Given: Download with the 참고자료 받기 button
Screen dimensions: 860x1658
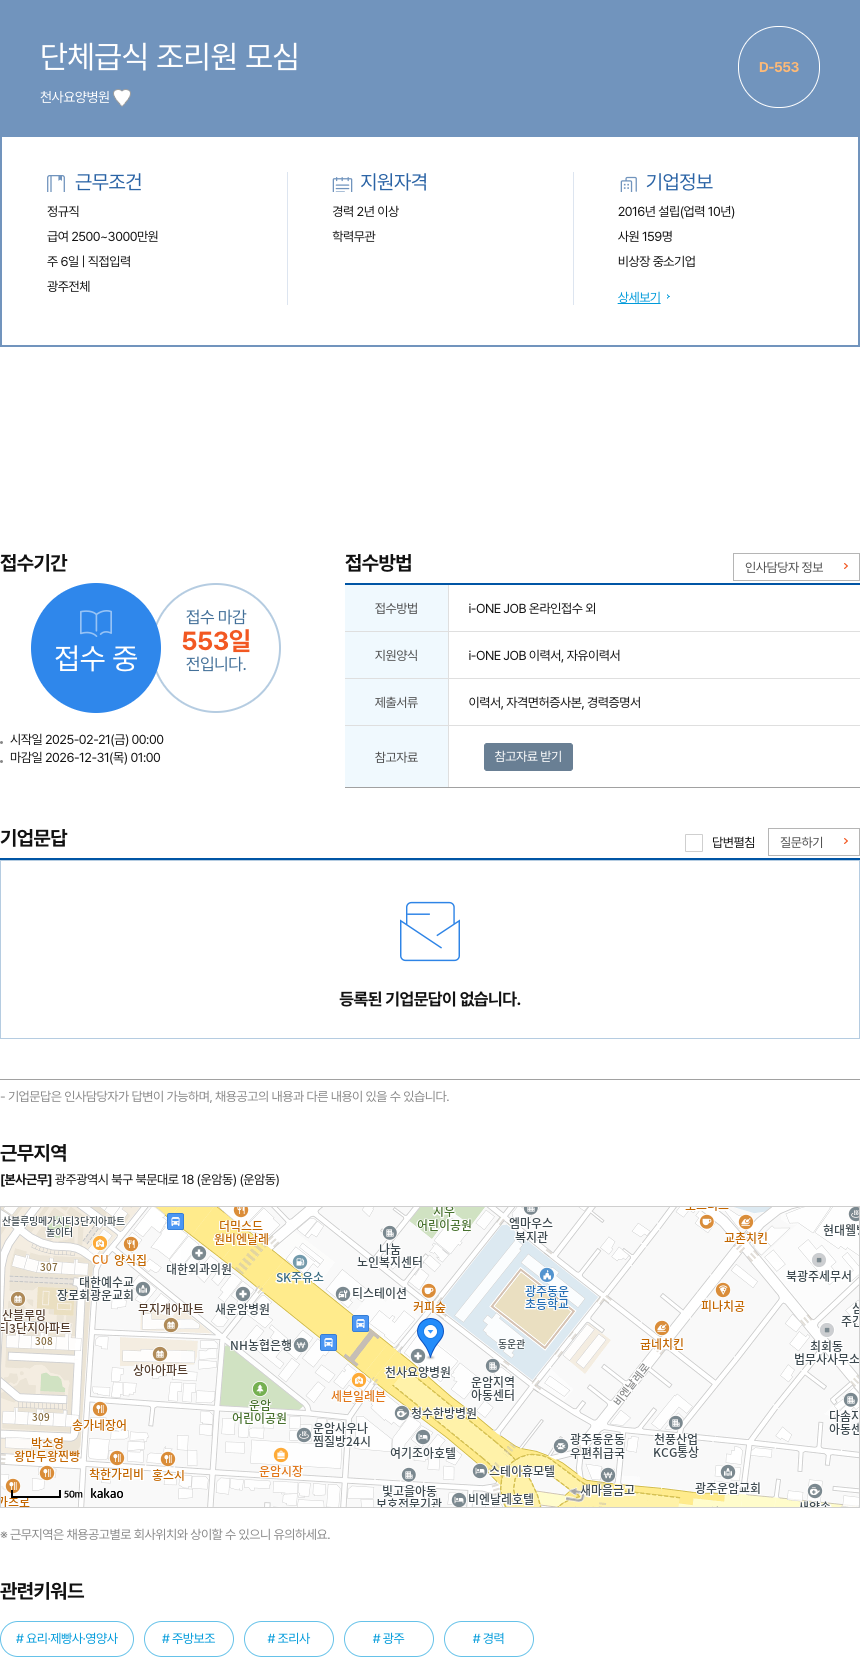Looking at the screenshot, I should [x=528, y=757].
